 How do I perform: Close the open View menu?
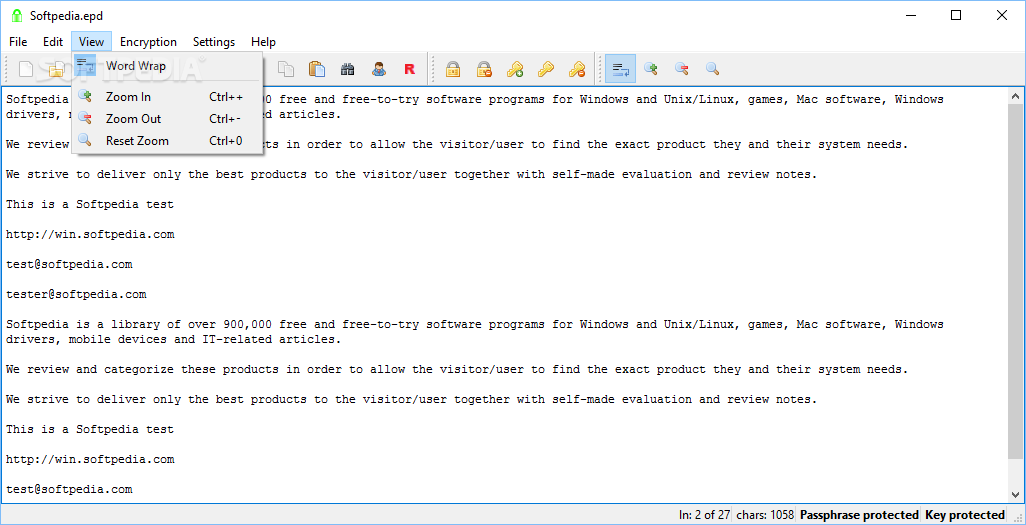tap(92, 42)
